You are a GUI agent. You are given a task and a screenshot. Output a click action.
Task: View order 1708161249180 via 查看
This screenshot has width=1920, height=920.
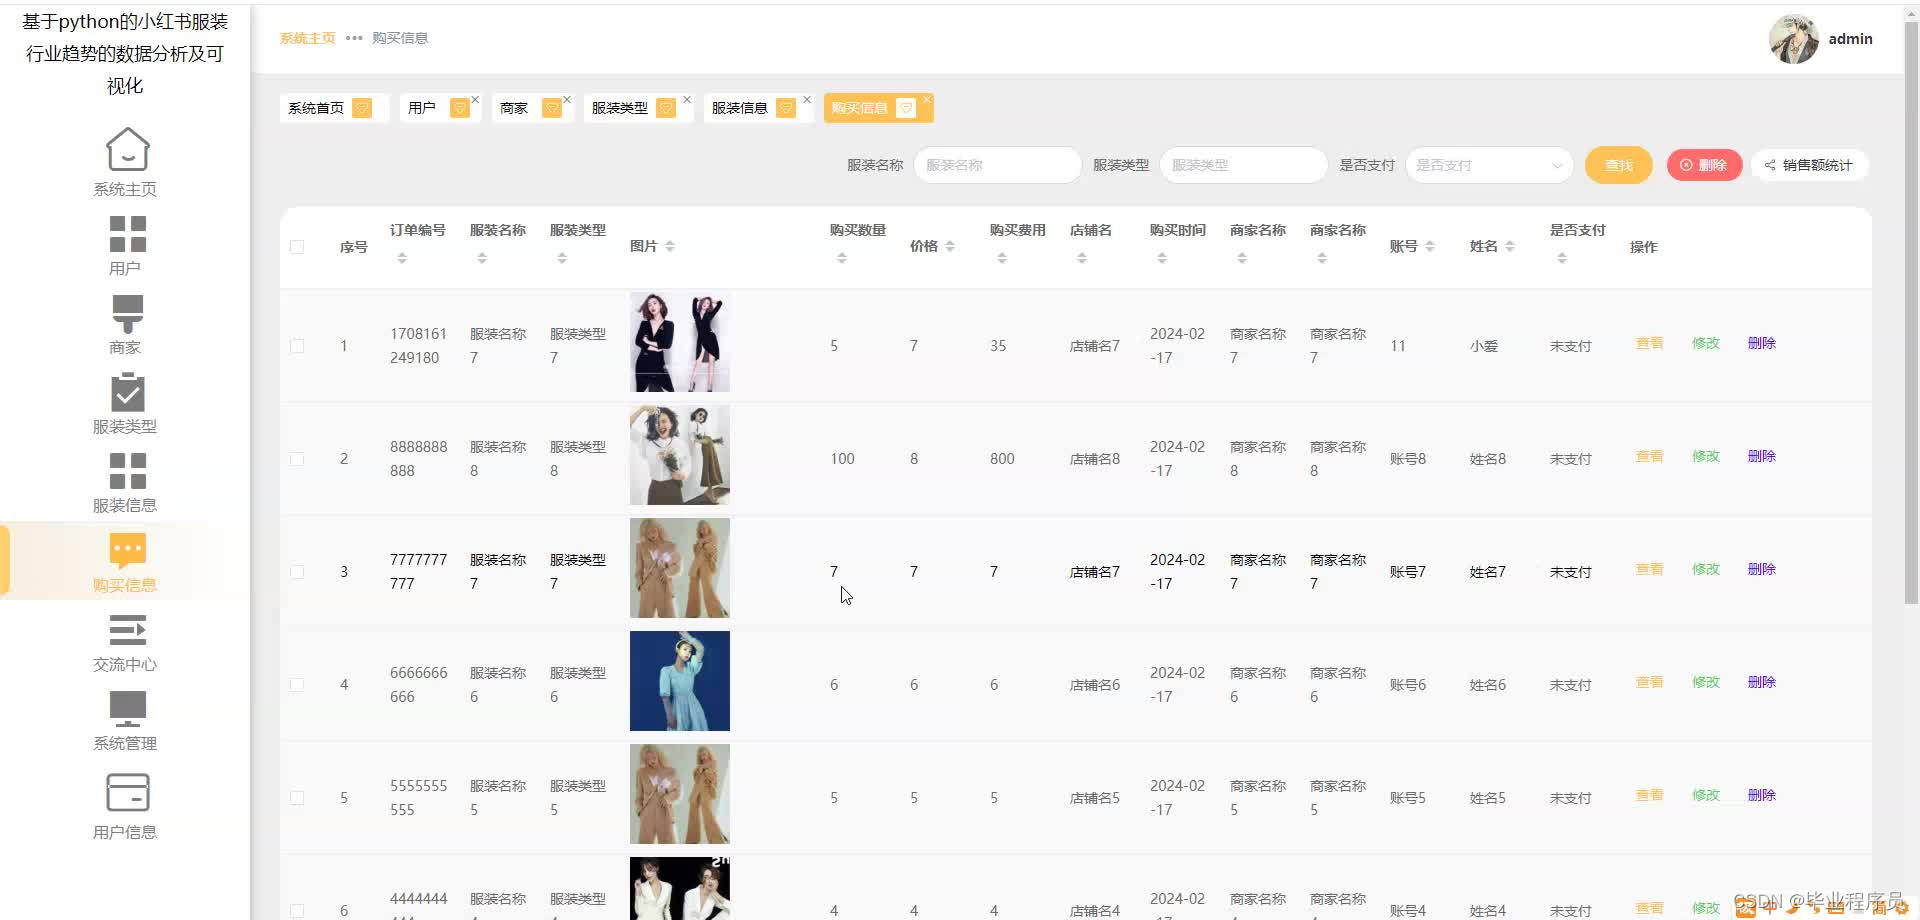[x=1649, y=343]
